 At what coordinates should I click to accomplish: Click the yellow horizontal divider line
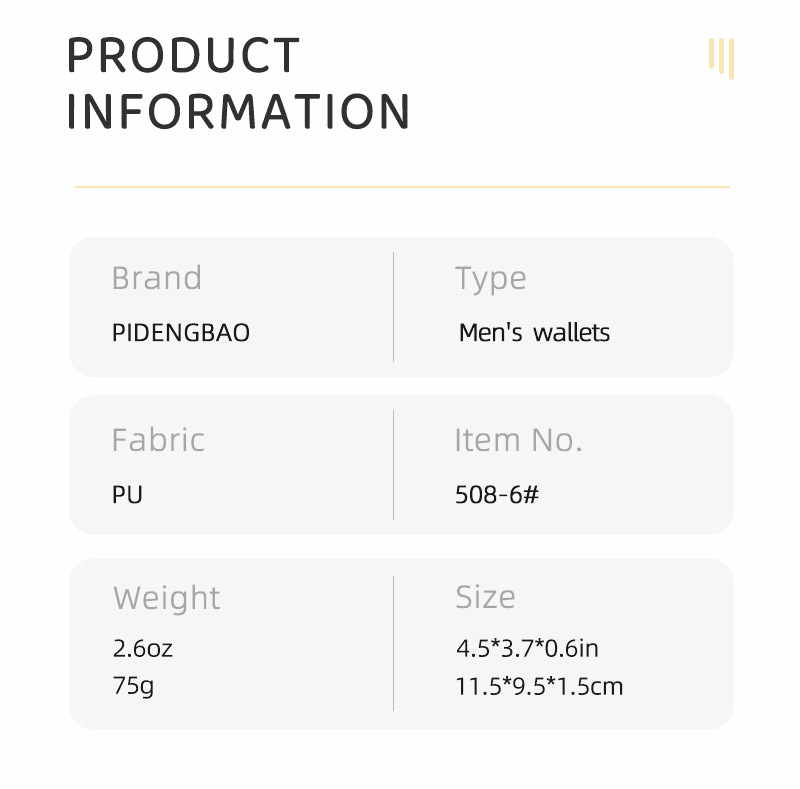coord(402,187)
